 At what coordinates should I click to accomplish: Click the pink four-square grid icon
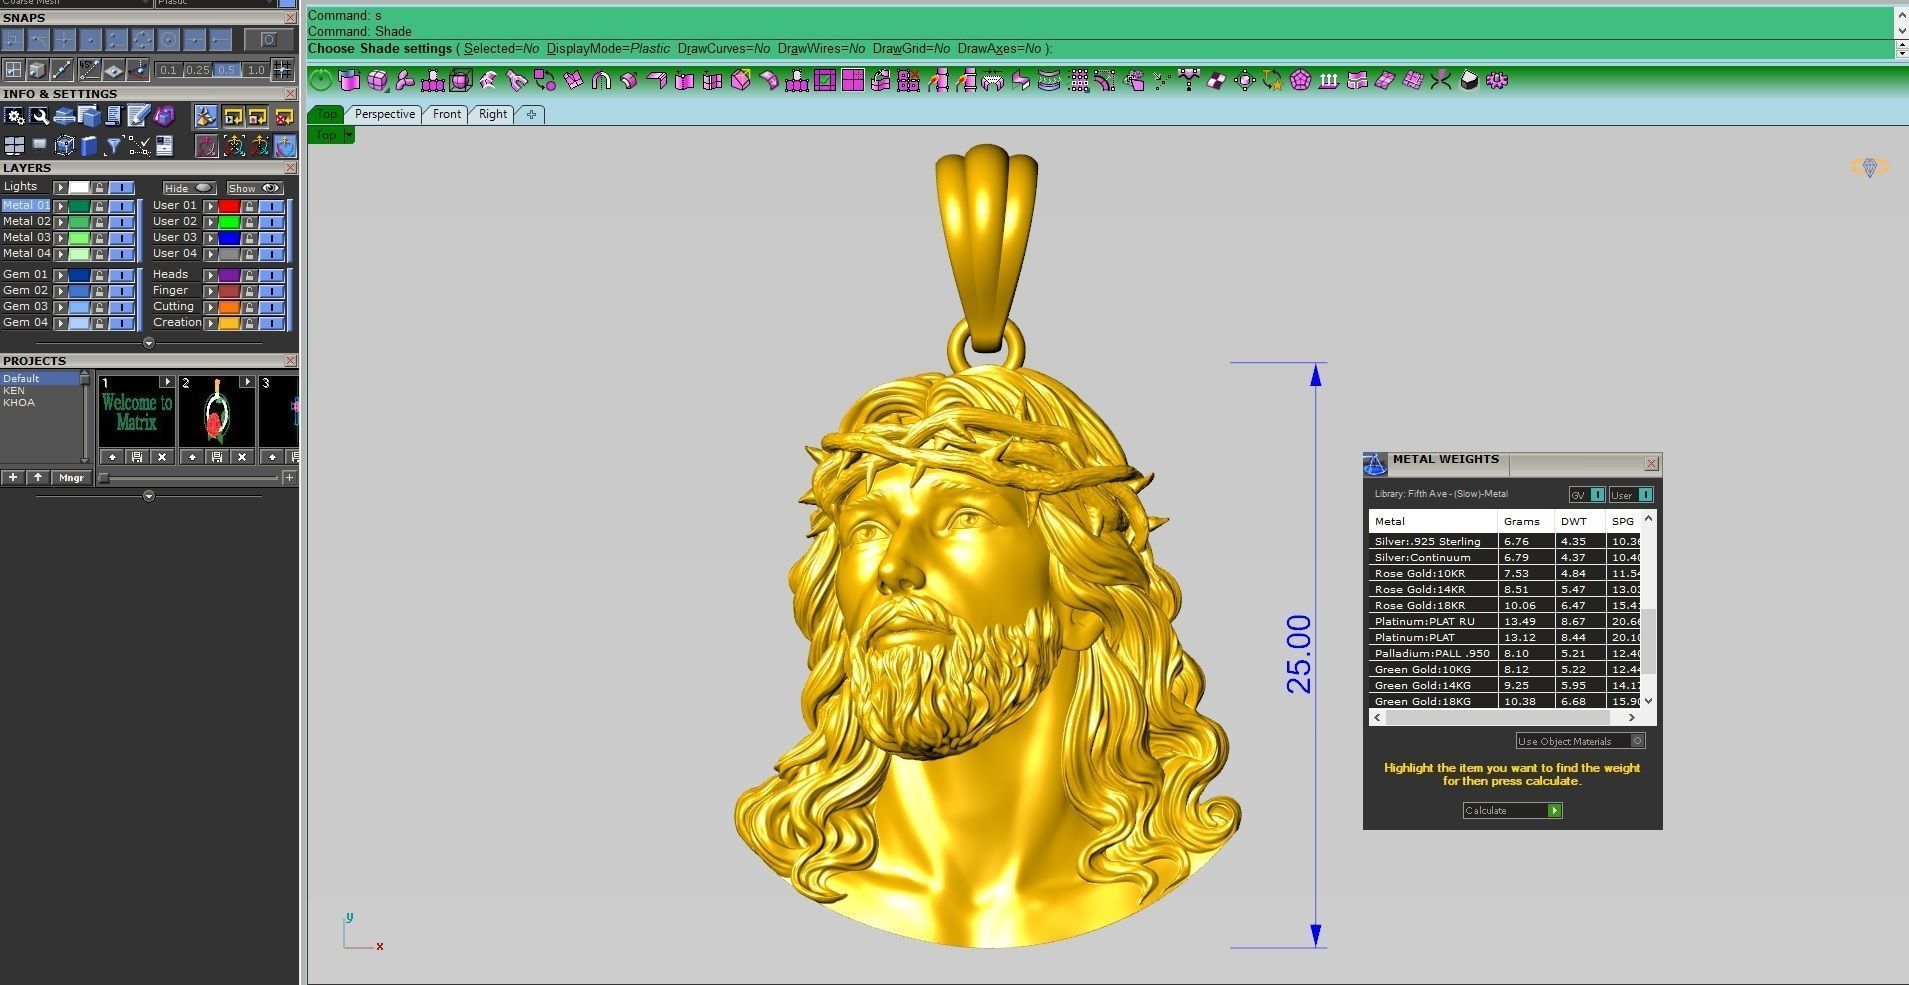(x=852, y=80)
